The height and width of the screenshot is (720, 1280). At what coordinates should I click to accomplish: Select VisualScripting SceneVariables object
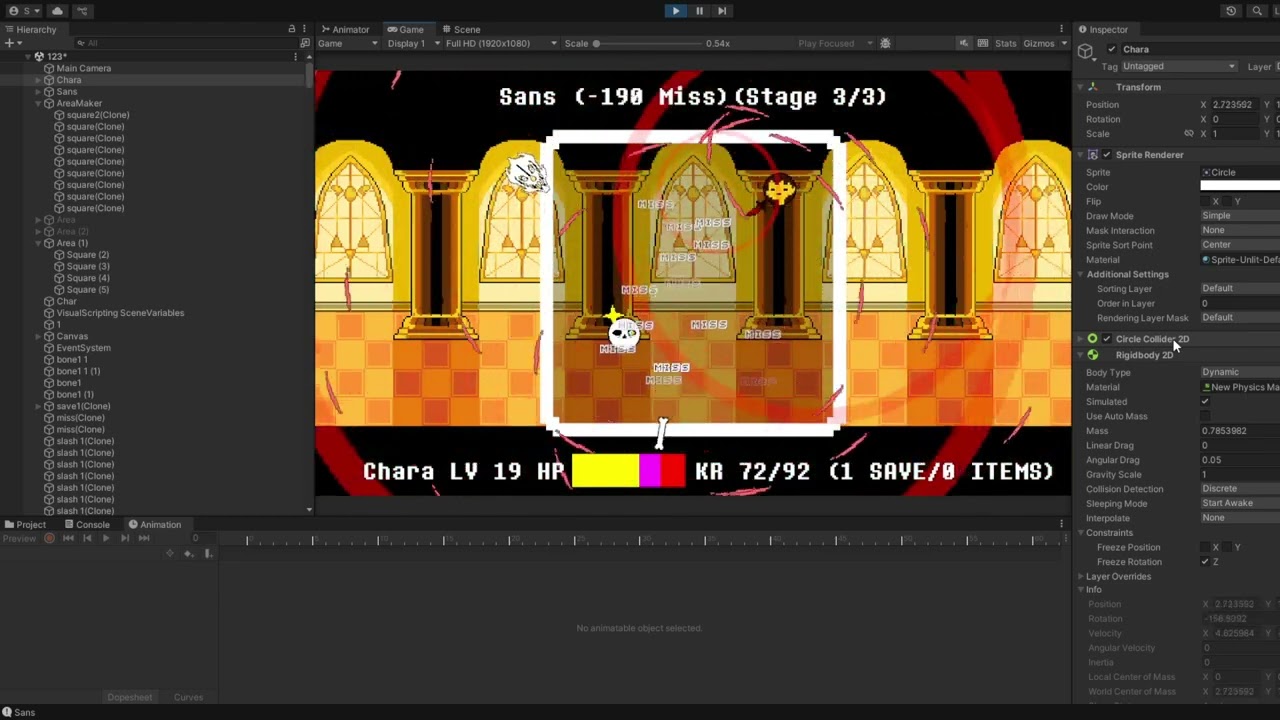tap(120, 313)
